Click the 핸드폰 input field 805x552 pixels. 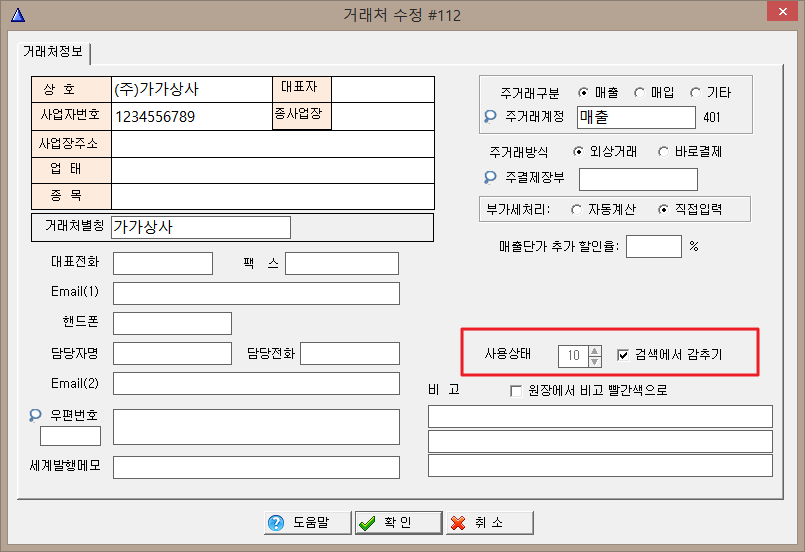[x=172, y=323]
